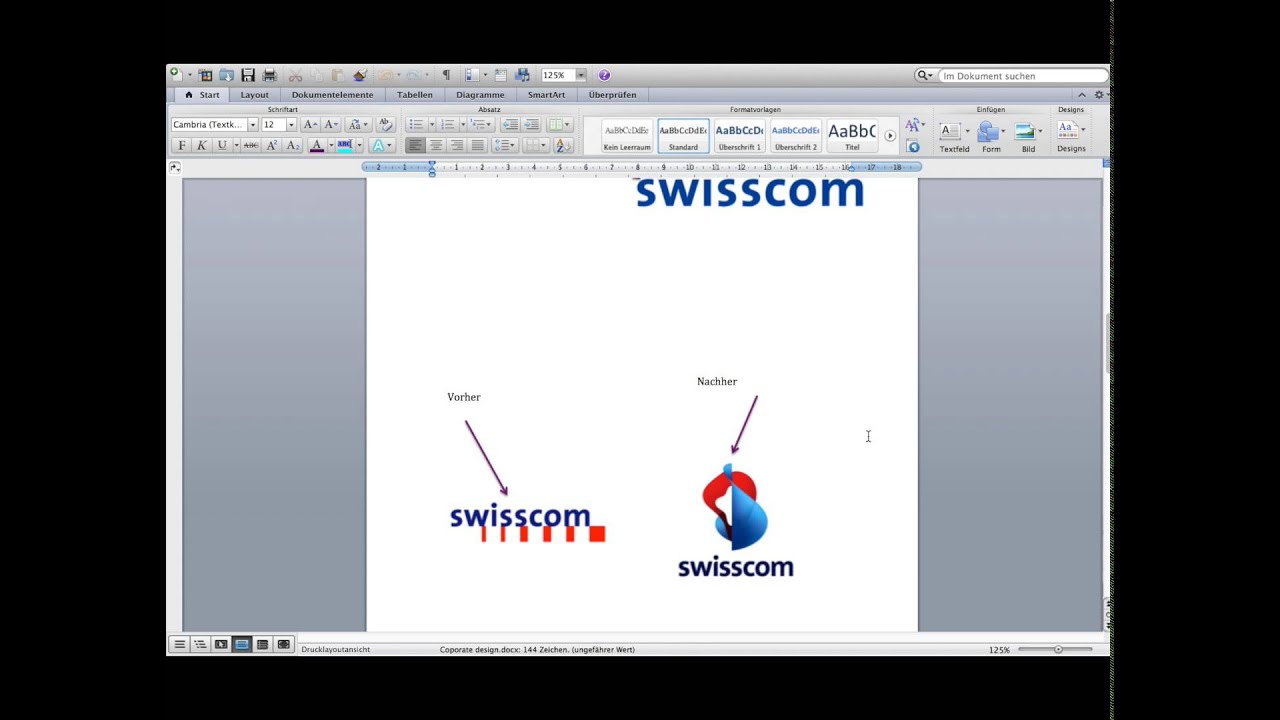Apply superscript formatting

tap(271, 145)
